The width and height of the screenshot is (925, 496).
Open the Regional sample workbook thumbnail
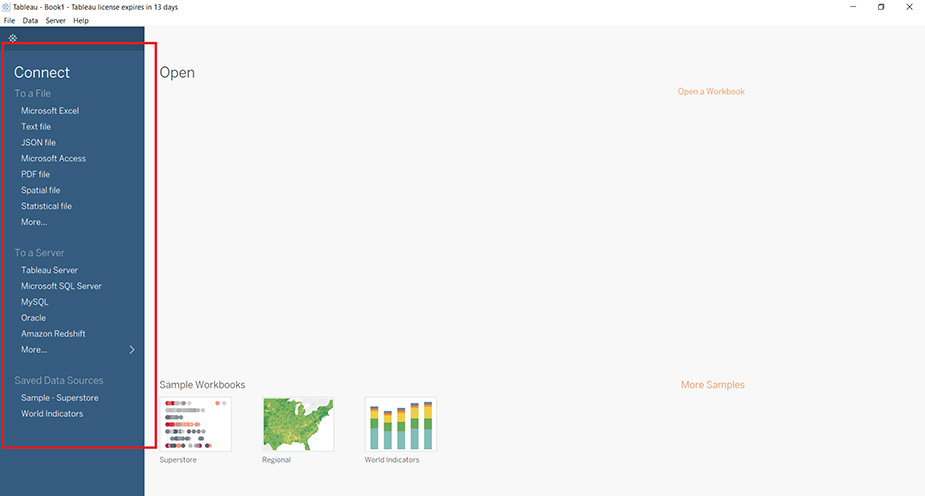298,424
